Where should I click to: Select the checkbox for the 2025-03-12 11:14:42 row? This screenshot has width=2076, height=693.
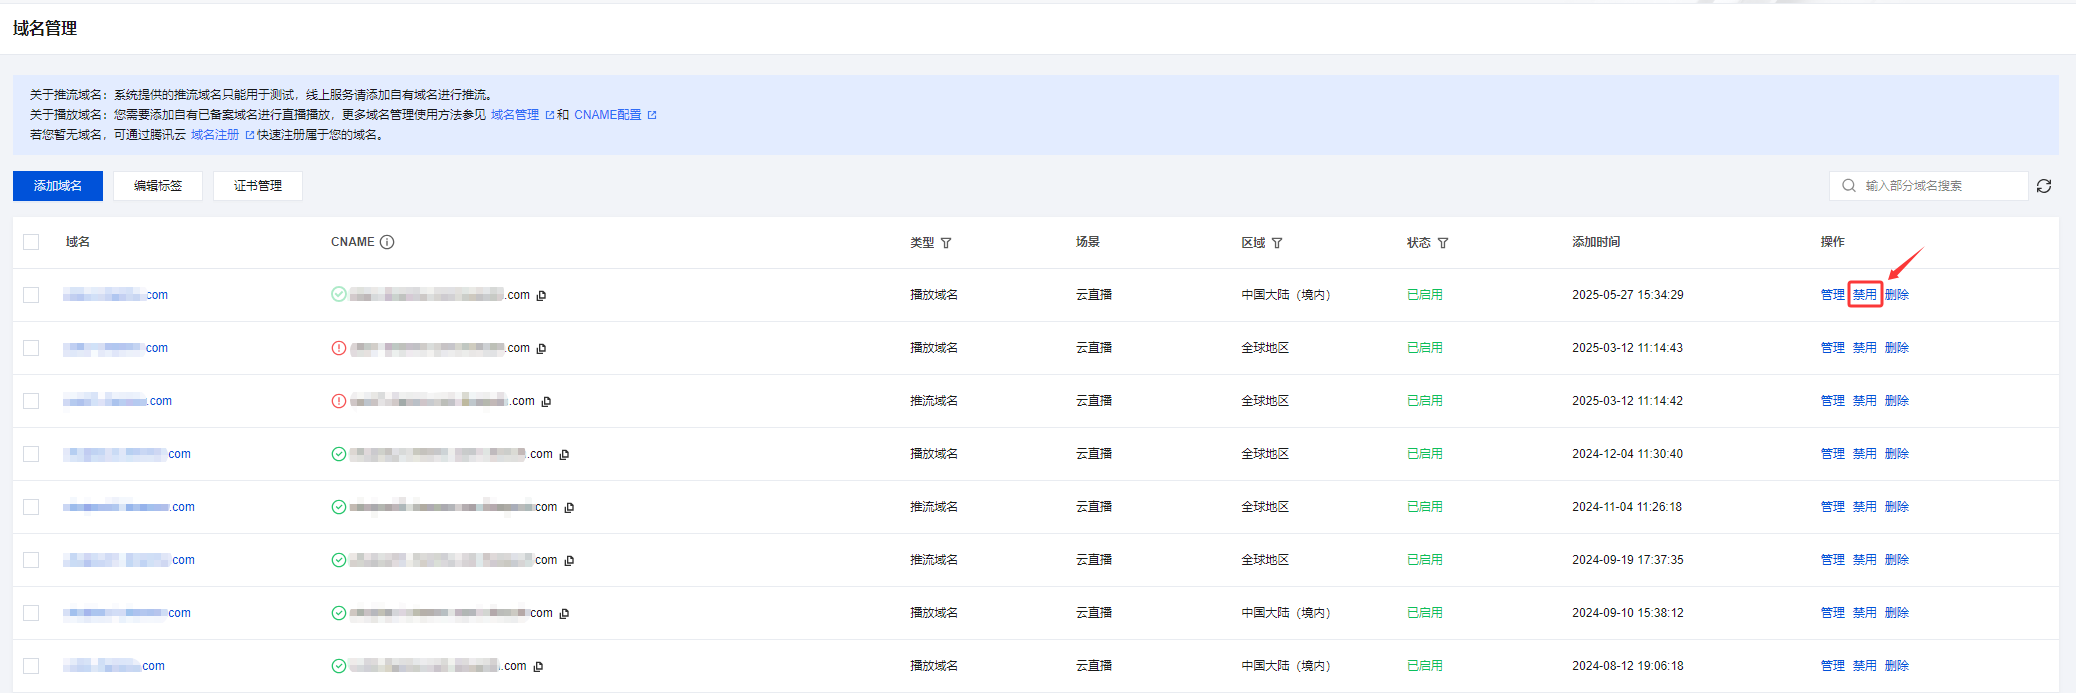[31, 401]
